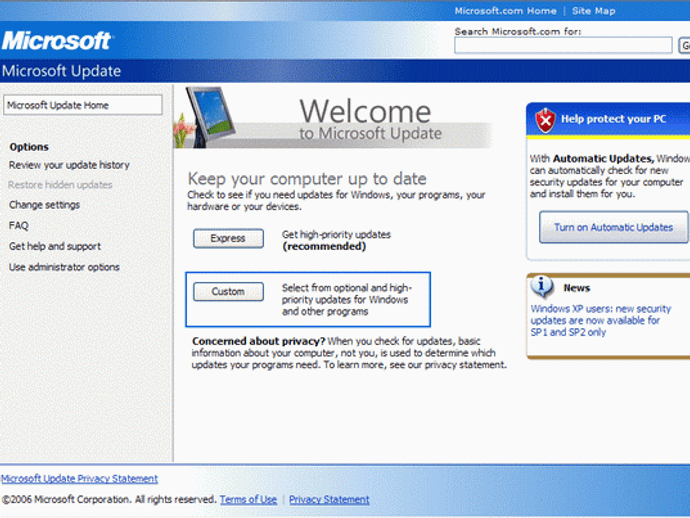Focus the Search Microsoft.com input field

click(563, 45)
